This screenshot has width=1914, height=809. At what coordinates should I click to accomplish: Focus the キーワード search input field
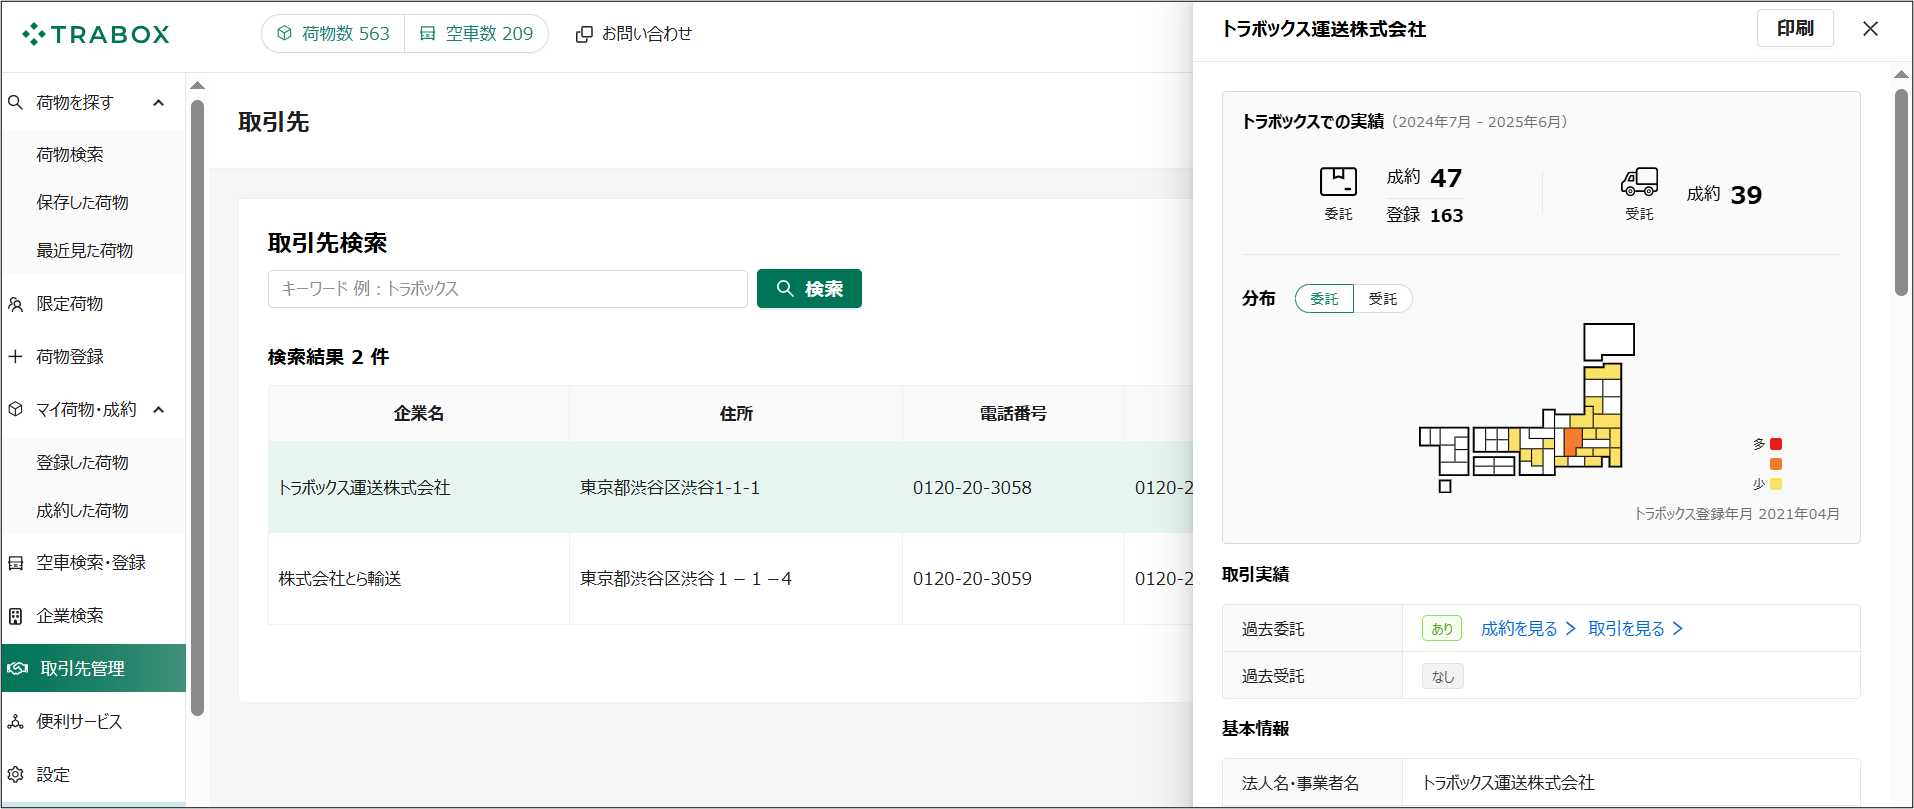[x=508, y=289]
